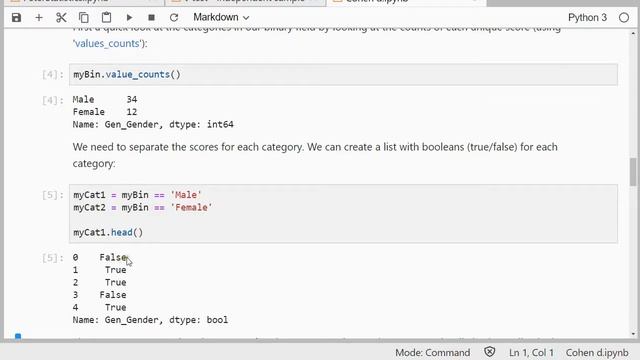Viewport: 640px width, 360px height.
Task: Click the '4 True' output row
Action: tap(100, 308)
